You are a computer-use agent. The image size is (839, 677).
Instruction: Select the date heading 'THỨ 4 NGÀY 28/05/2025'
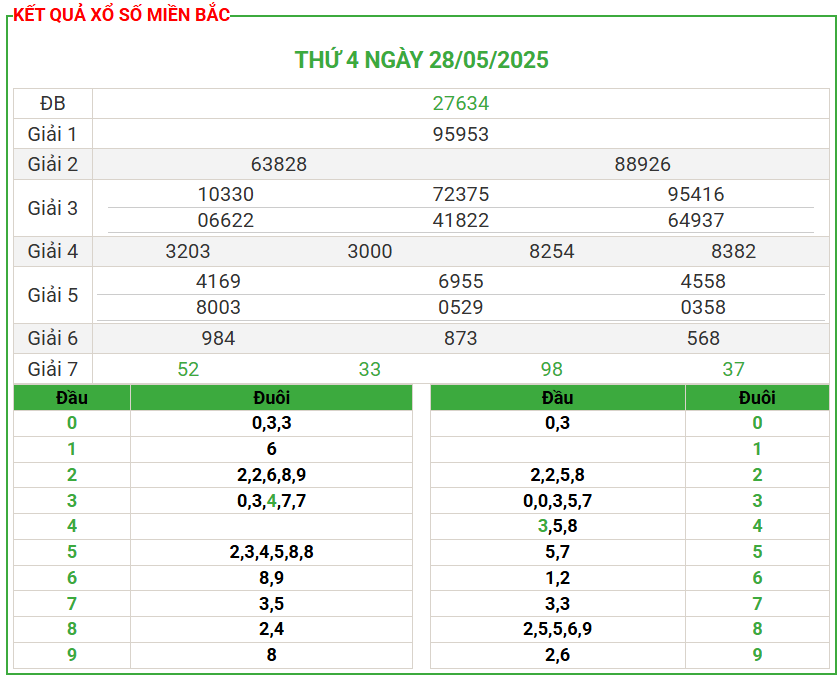[422, 59]
